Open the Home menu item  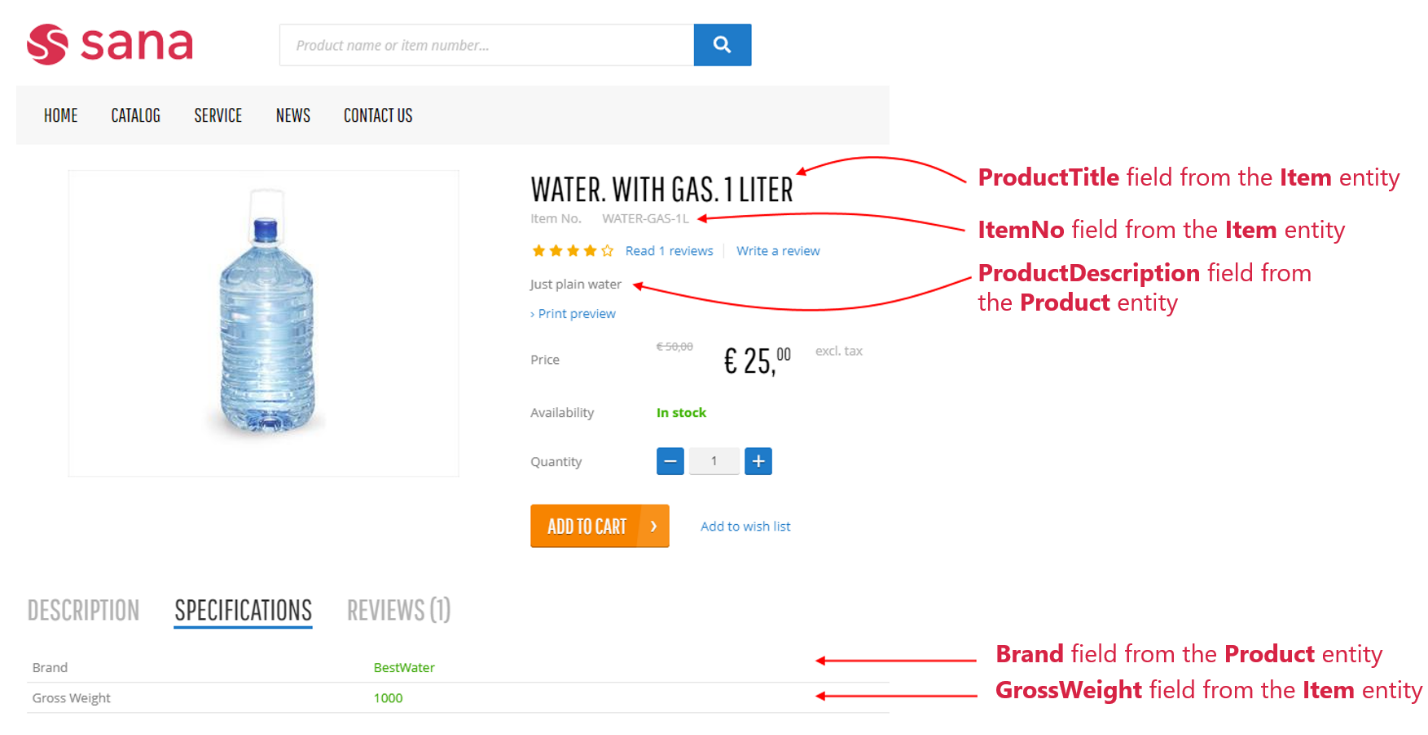61,115
